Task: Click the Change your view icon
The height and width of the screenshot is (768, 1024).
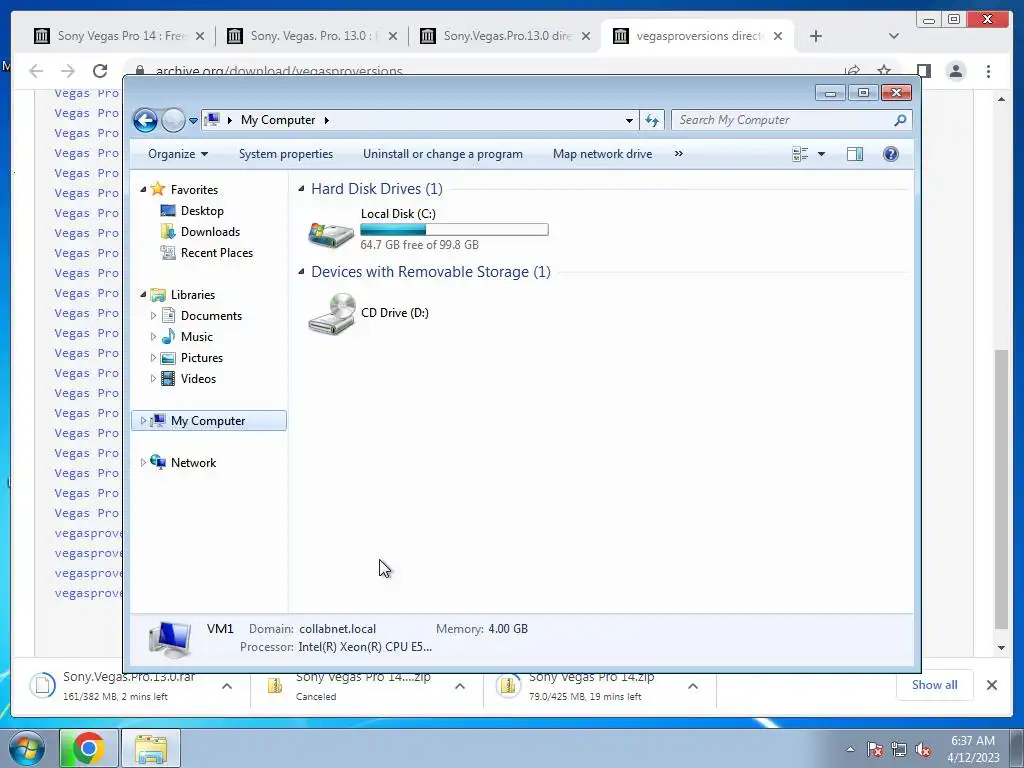Action: 800,154
